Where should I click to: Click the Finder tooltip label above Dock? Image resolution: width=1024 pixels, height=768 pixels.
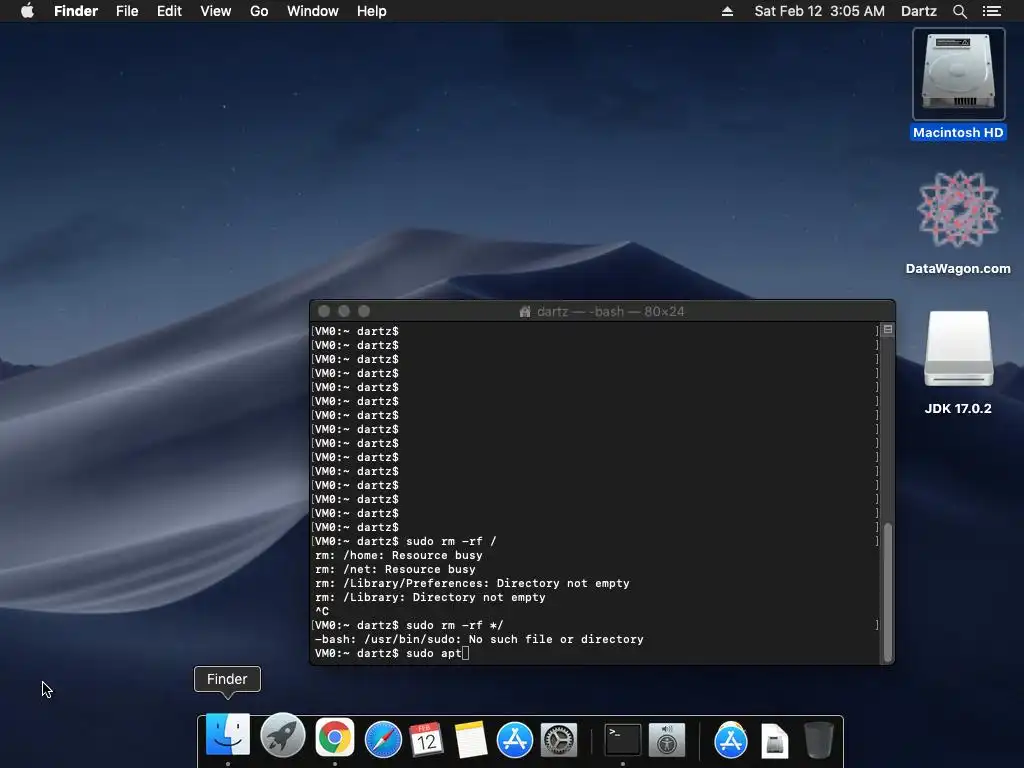[x=227, y=679]
